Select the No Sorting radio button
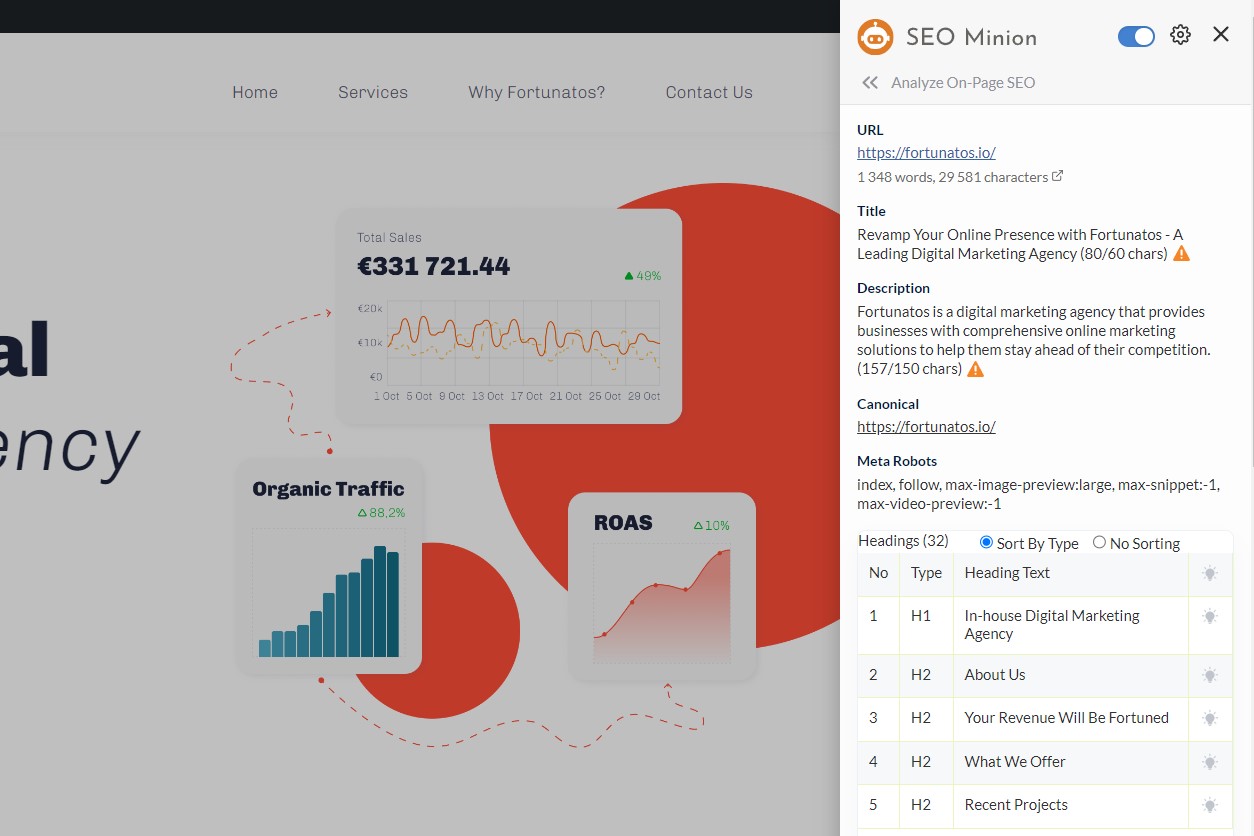Image resolution: width=1254 pixels, height=836 pixels. [1100, 542]
